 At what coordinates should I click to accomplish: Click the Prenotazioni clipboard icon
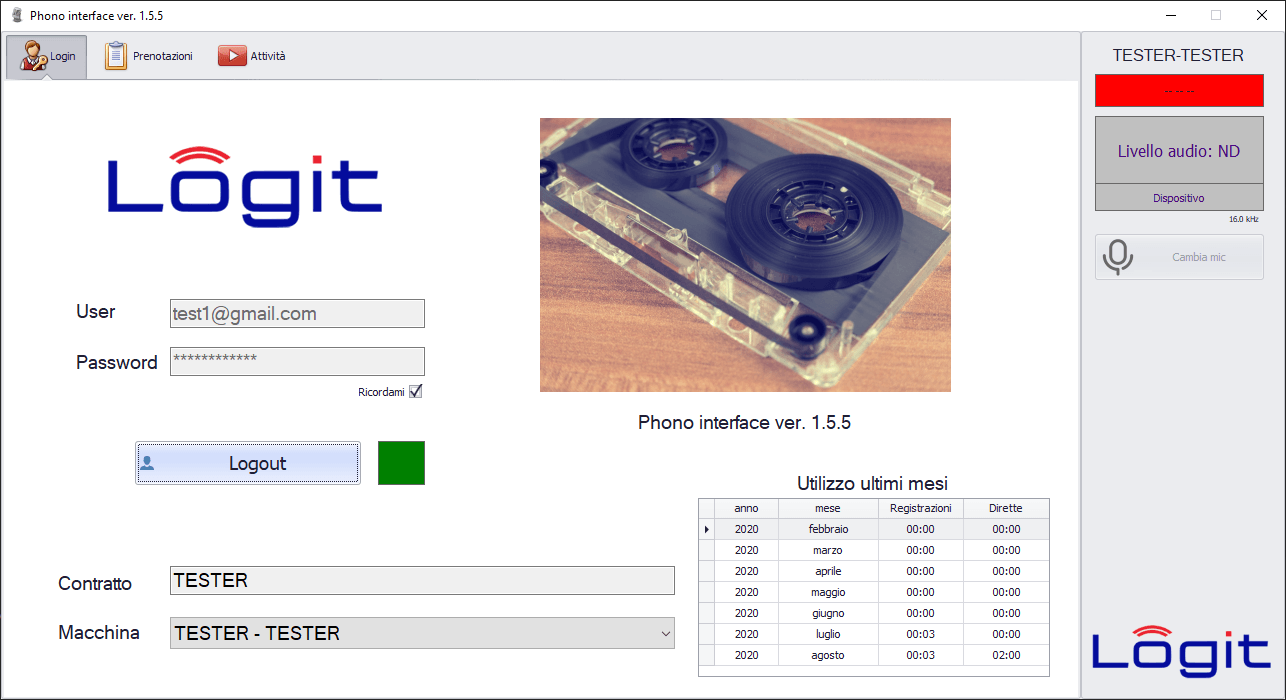(x=116, y=56)
